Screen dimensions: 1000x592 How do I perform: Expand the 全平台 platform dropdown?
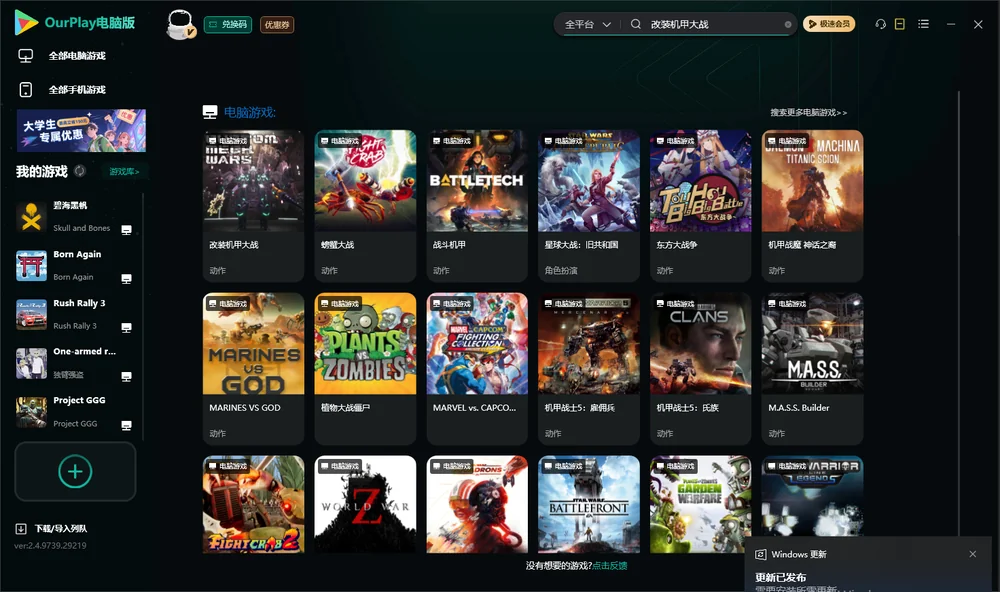pos(587,24)
